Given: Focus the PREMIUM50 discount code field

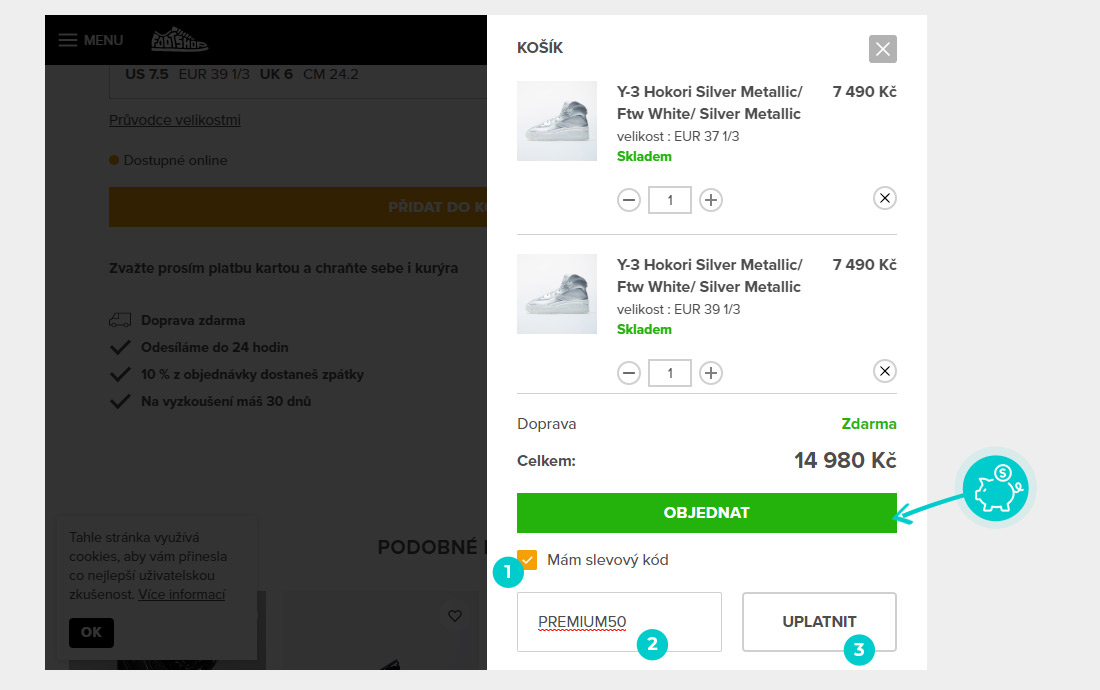Looking at the screenshot, I should click(x=619, y=622).
